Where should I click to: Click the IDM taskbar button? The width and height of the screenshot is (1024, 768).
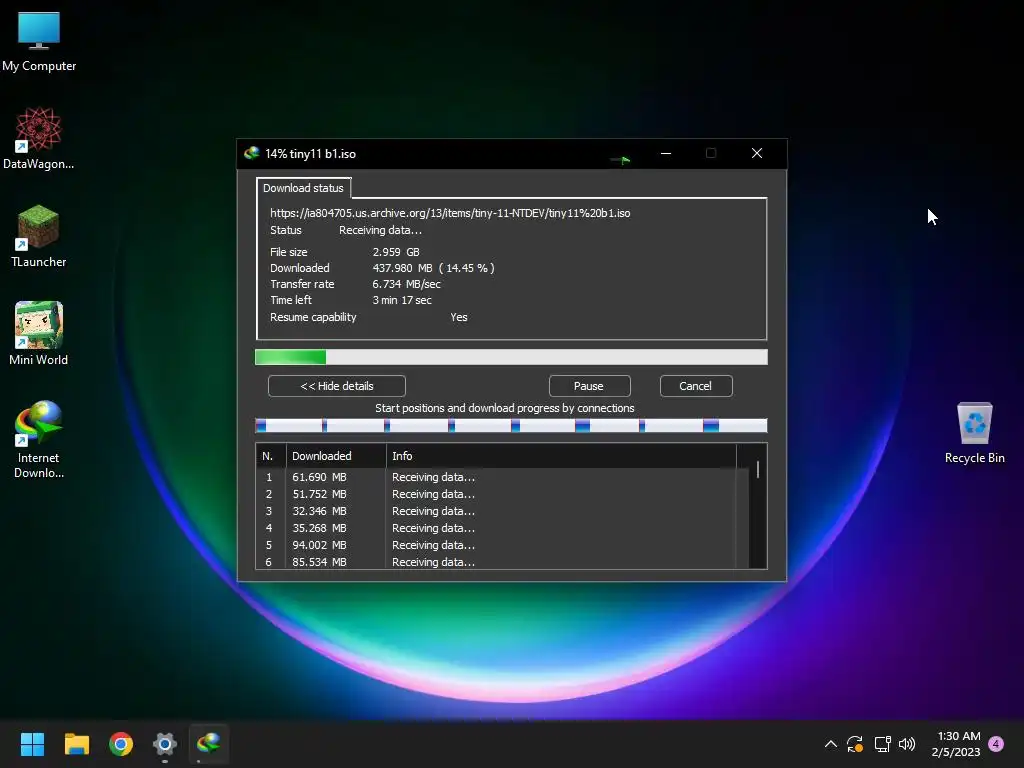tap(209, 744)
